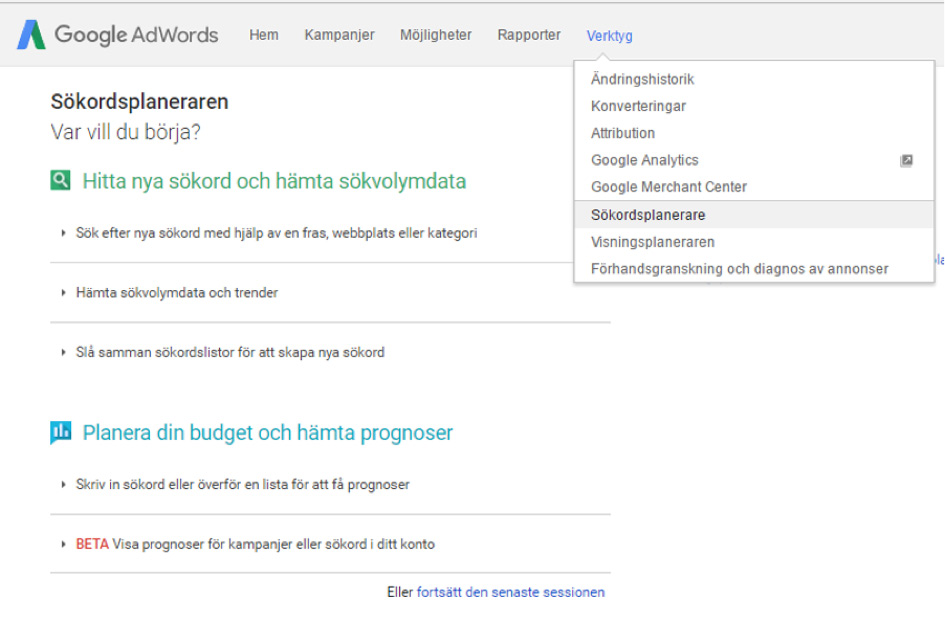The height and width of the screenshot is (621, 945).
Task: Click 'Var vill du börja?' subtitle
Action: [x=125, y=131]
